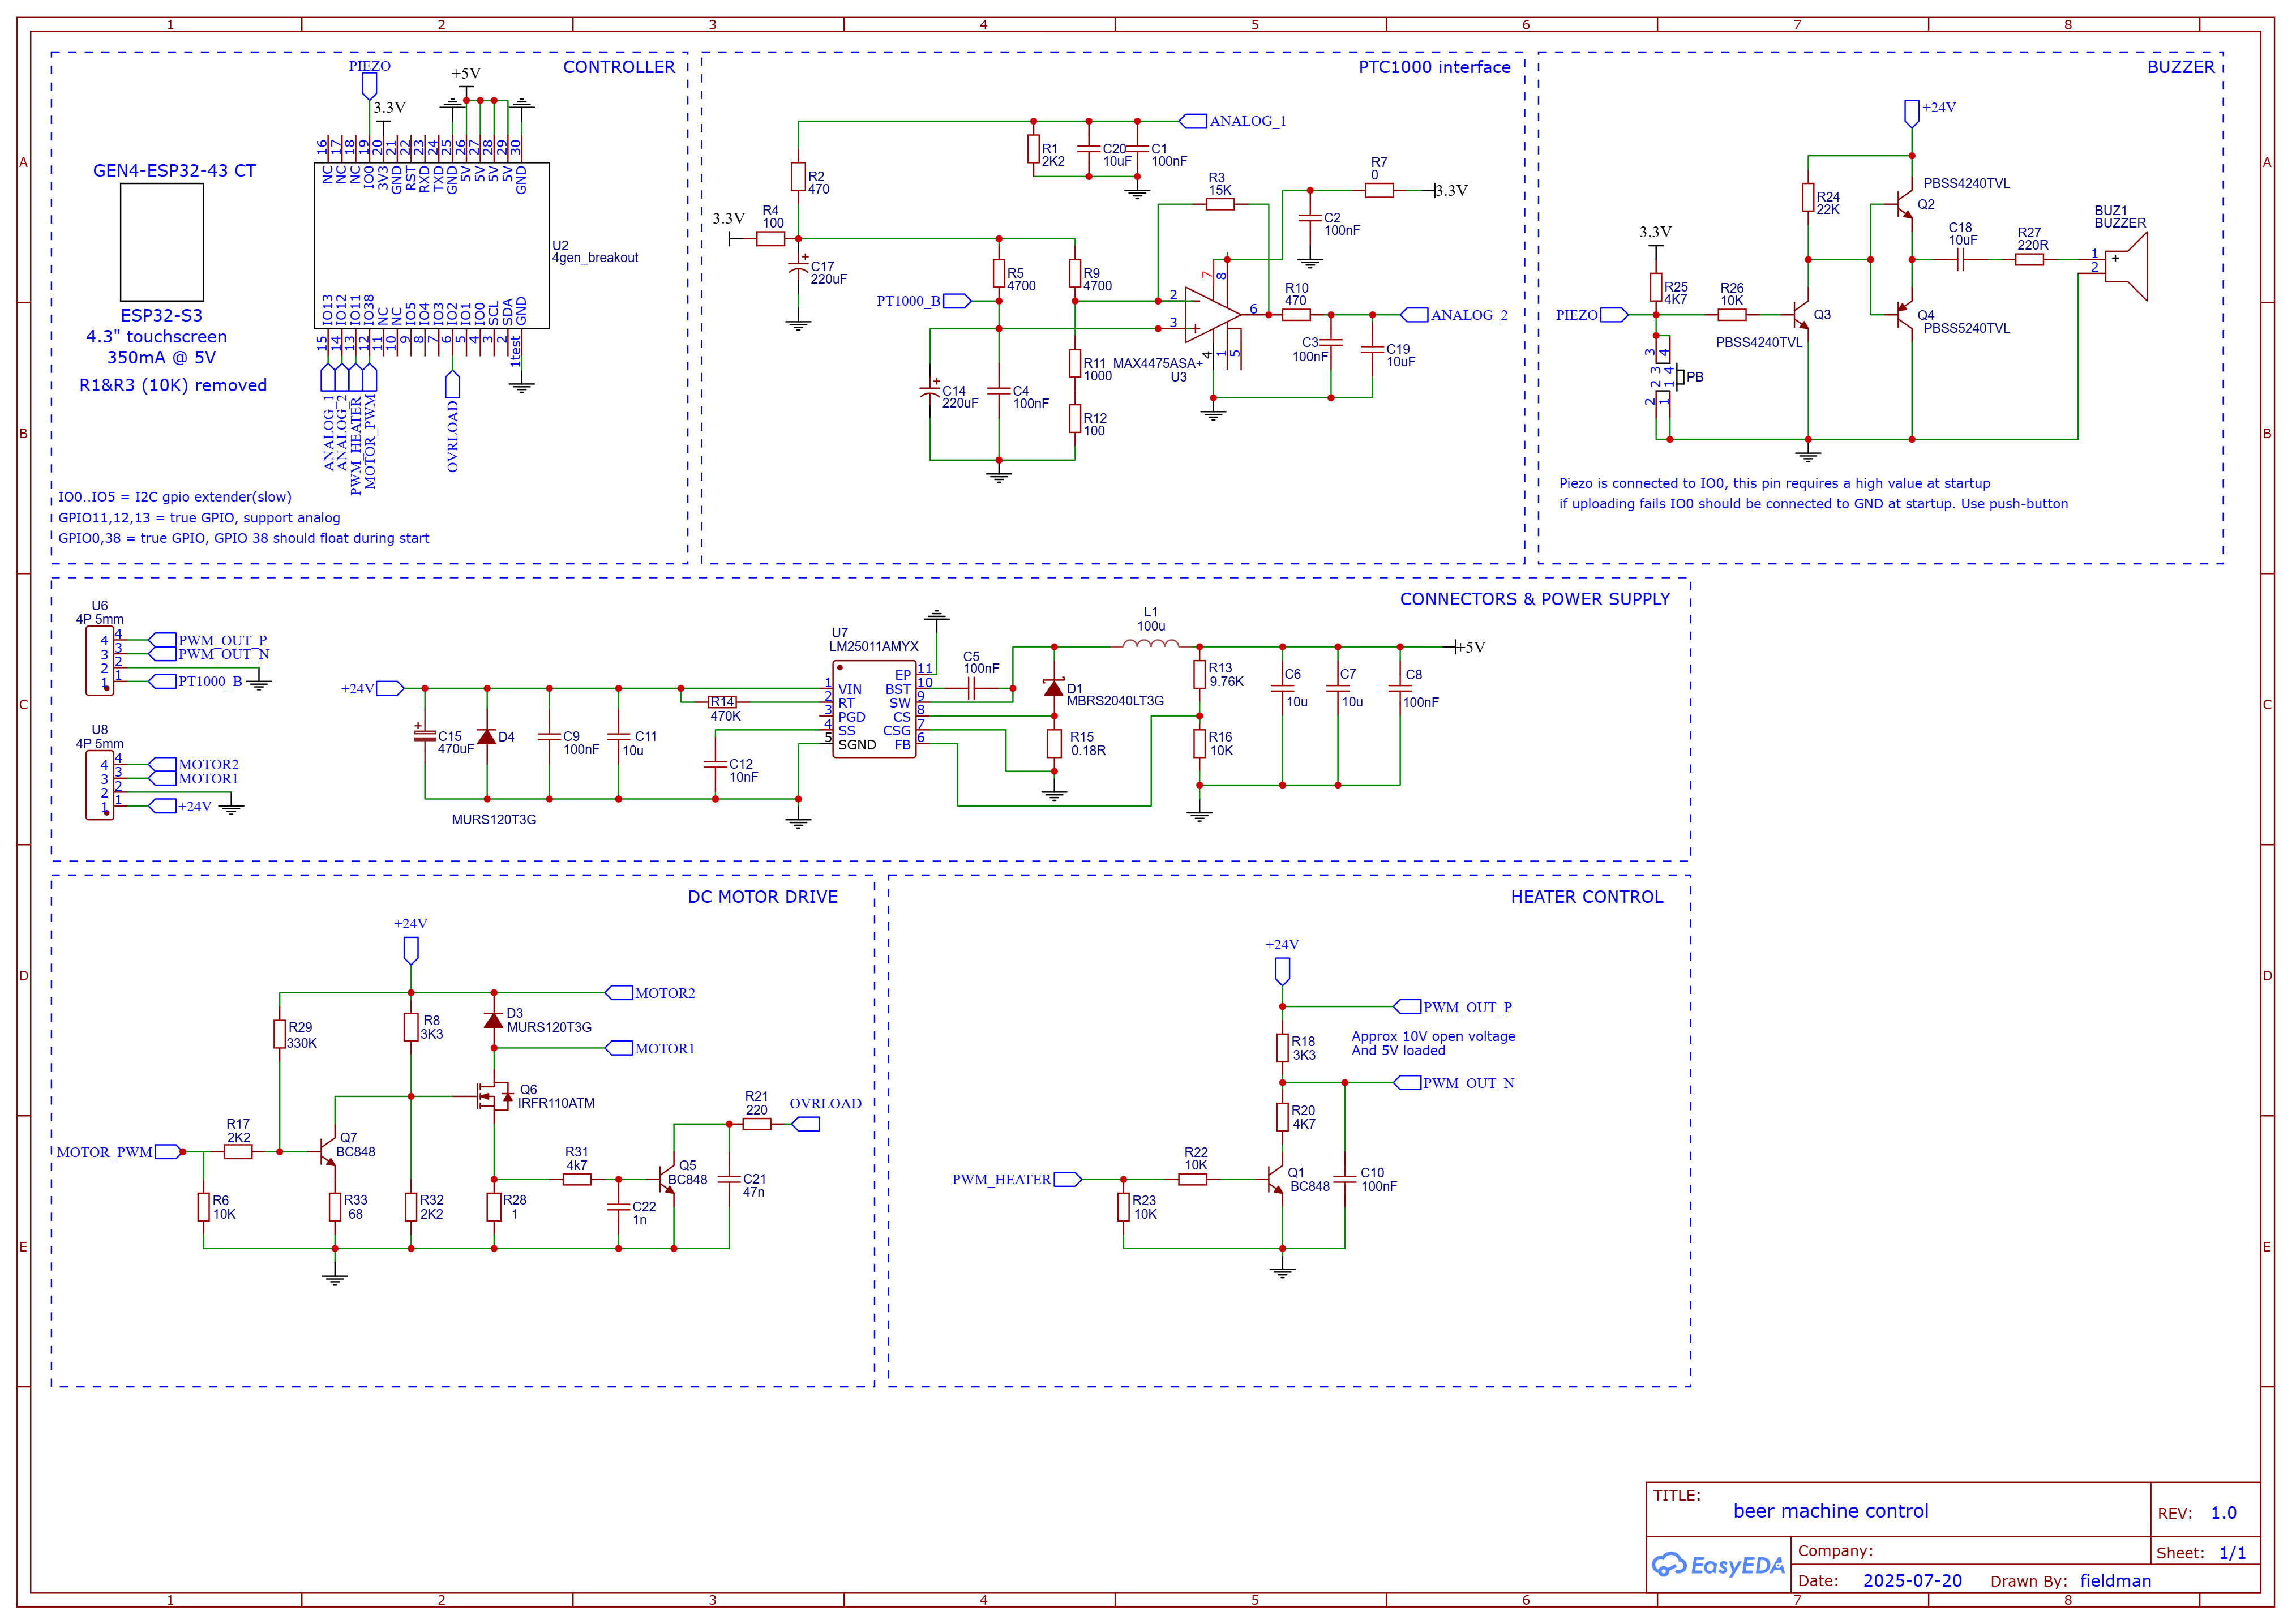Click the "DC MOTOR DRIVE" section heading

click(x=762, y=897)
